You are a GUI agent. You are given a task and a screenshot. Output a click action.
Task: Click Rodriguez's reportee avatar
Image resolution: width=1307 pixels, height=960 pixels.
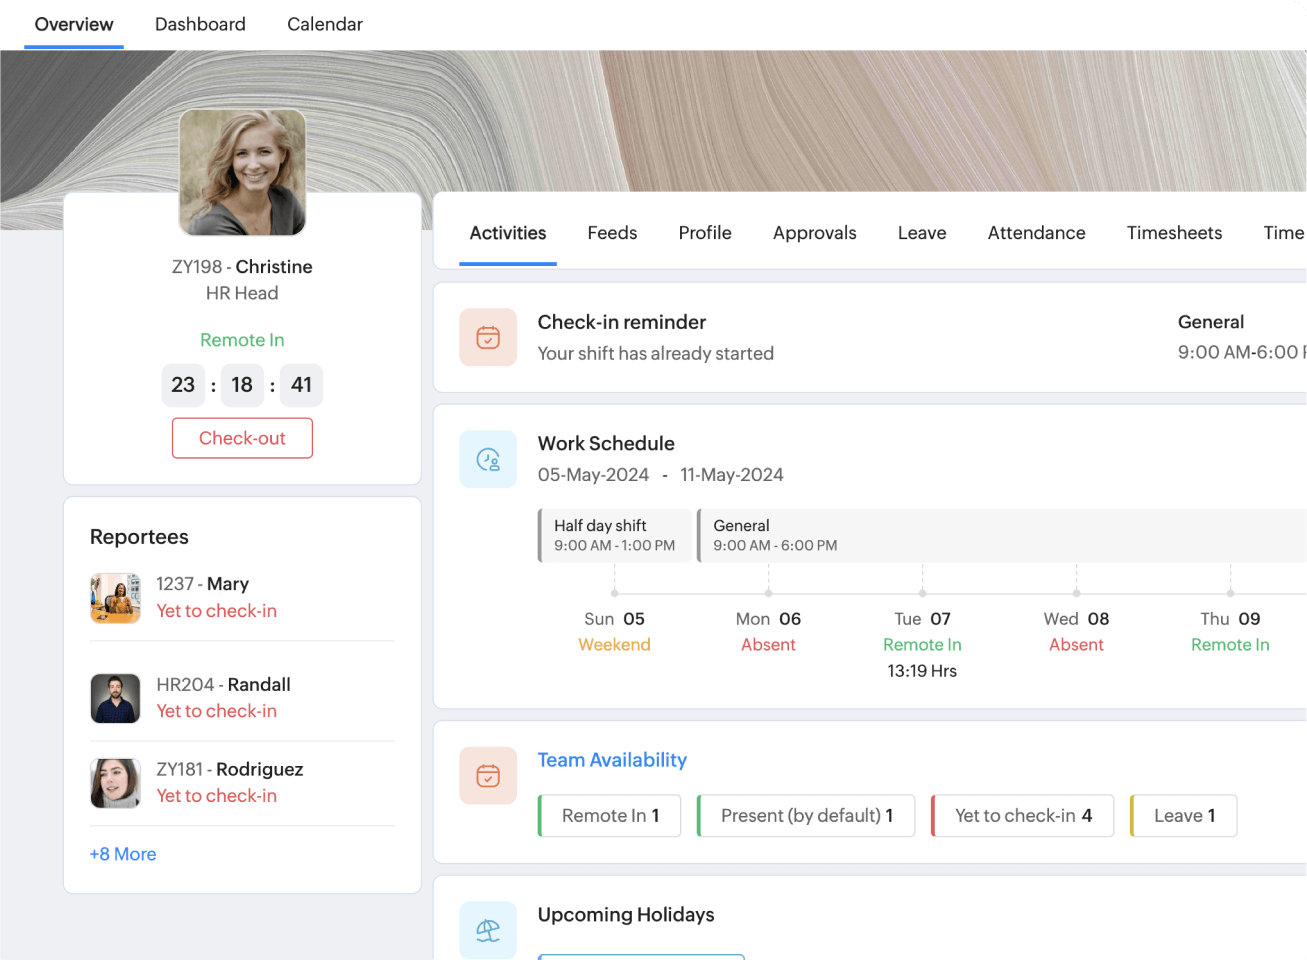pyautogui.click(x=115, y=783)
